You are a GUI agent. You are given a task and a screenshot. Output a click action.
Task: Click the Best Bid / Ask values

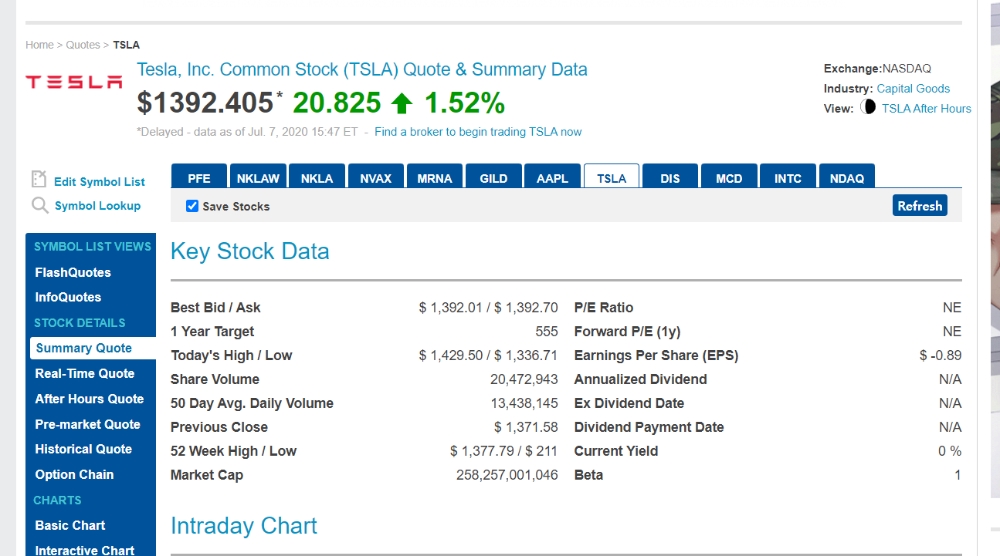pos(489,307)
